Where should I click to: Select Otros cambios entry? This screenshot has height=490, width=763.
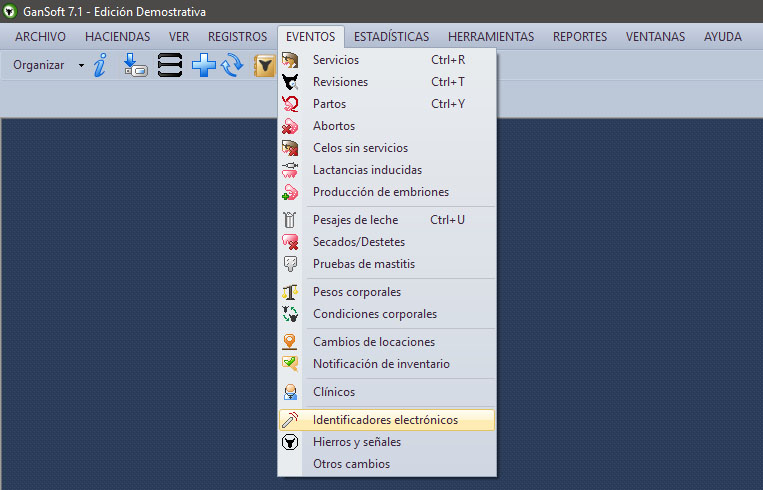click(387, 464)
